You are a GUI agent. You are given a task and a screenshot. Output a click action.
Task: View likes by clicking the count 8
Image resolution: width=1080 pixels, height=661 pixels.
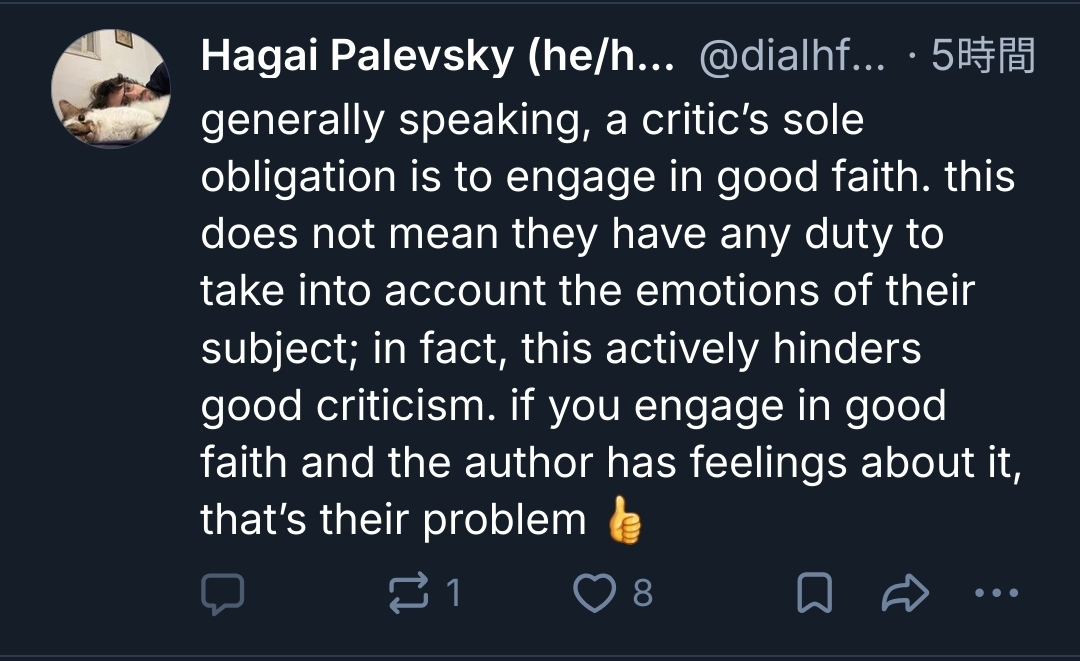coord(643,594)
